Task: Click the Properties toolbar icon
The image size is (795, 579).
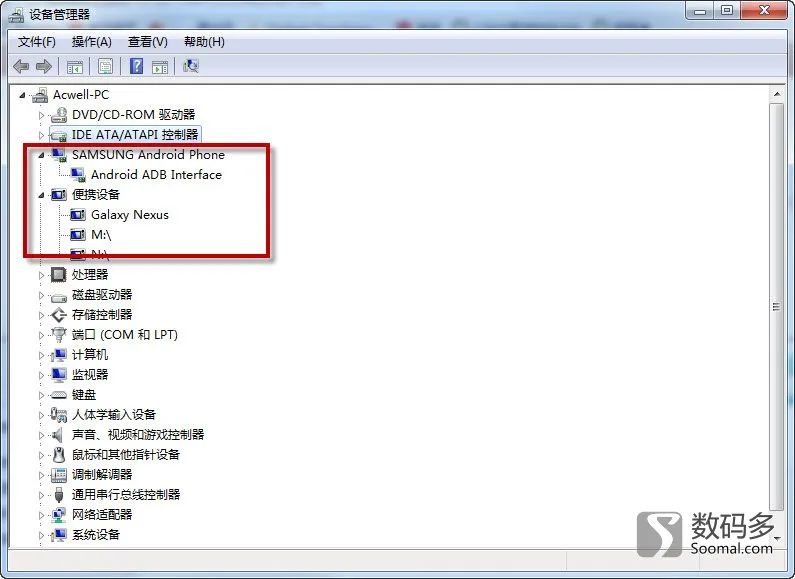Action: tap(105, 66)
